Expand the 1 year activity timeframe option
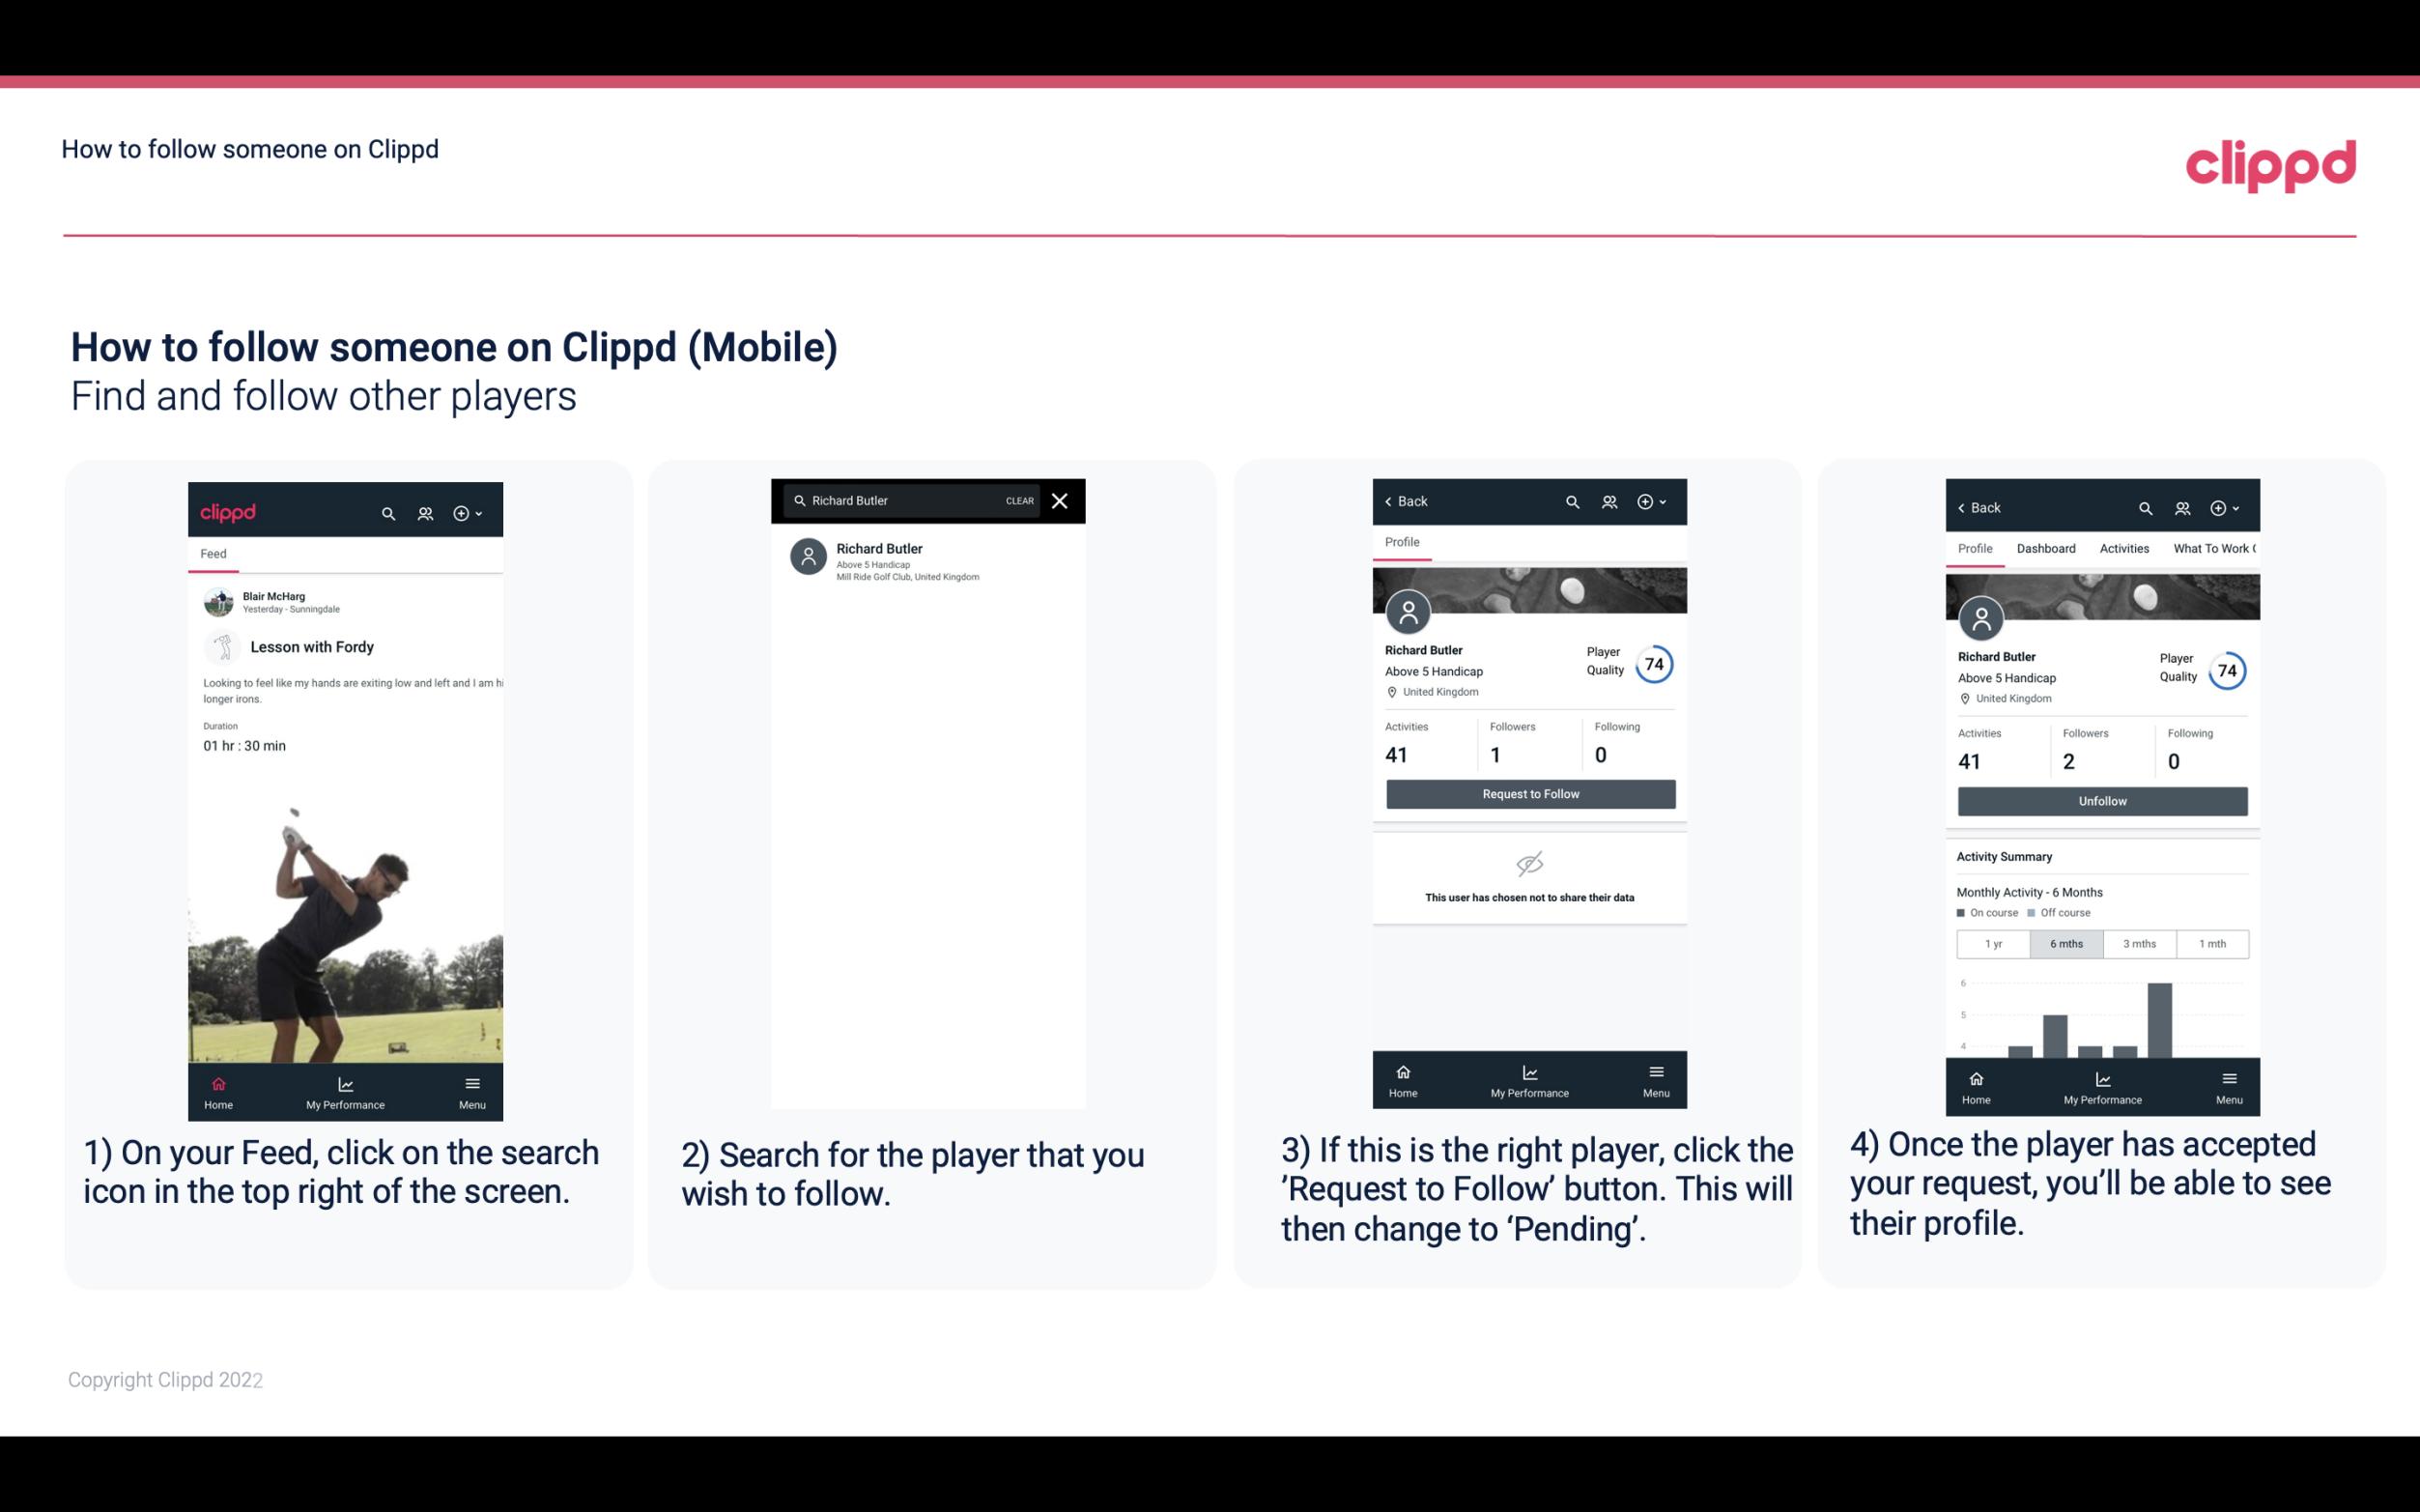Image resolution: width=2420 pixels, height=1512 pixels. [1993, 942]
